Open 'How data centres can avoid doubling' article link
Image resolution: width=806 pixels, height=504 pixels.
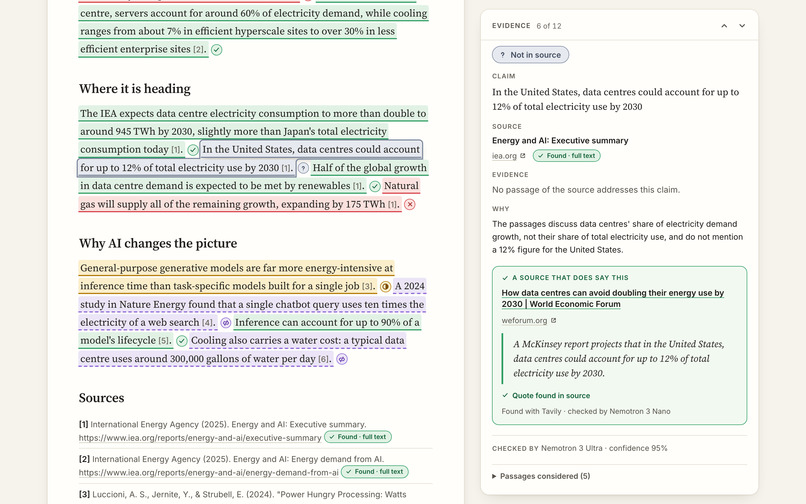click(613, 298)
